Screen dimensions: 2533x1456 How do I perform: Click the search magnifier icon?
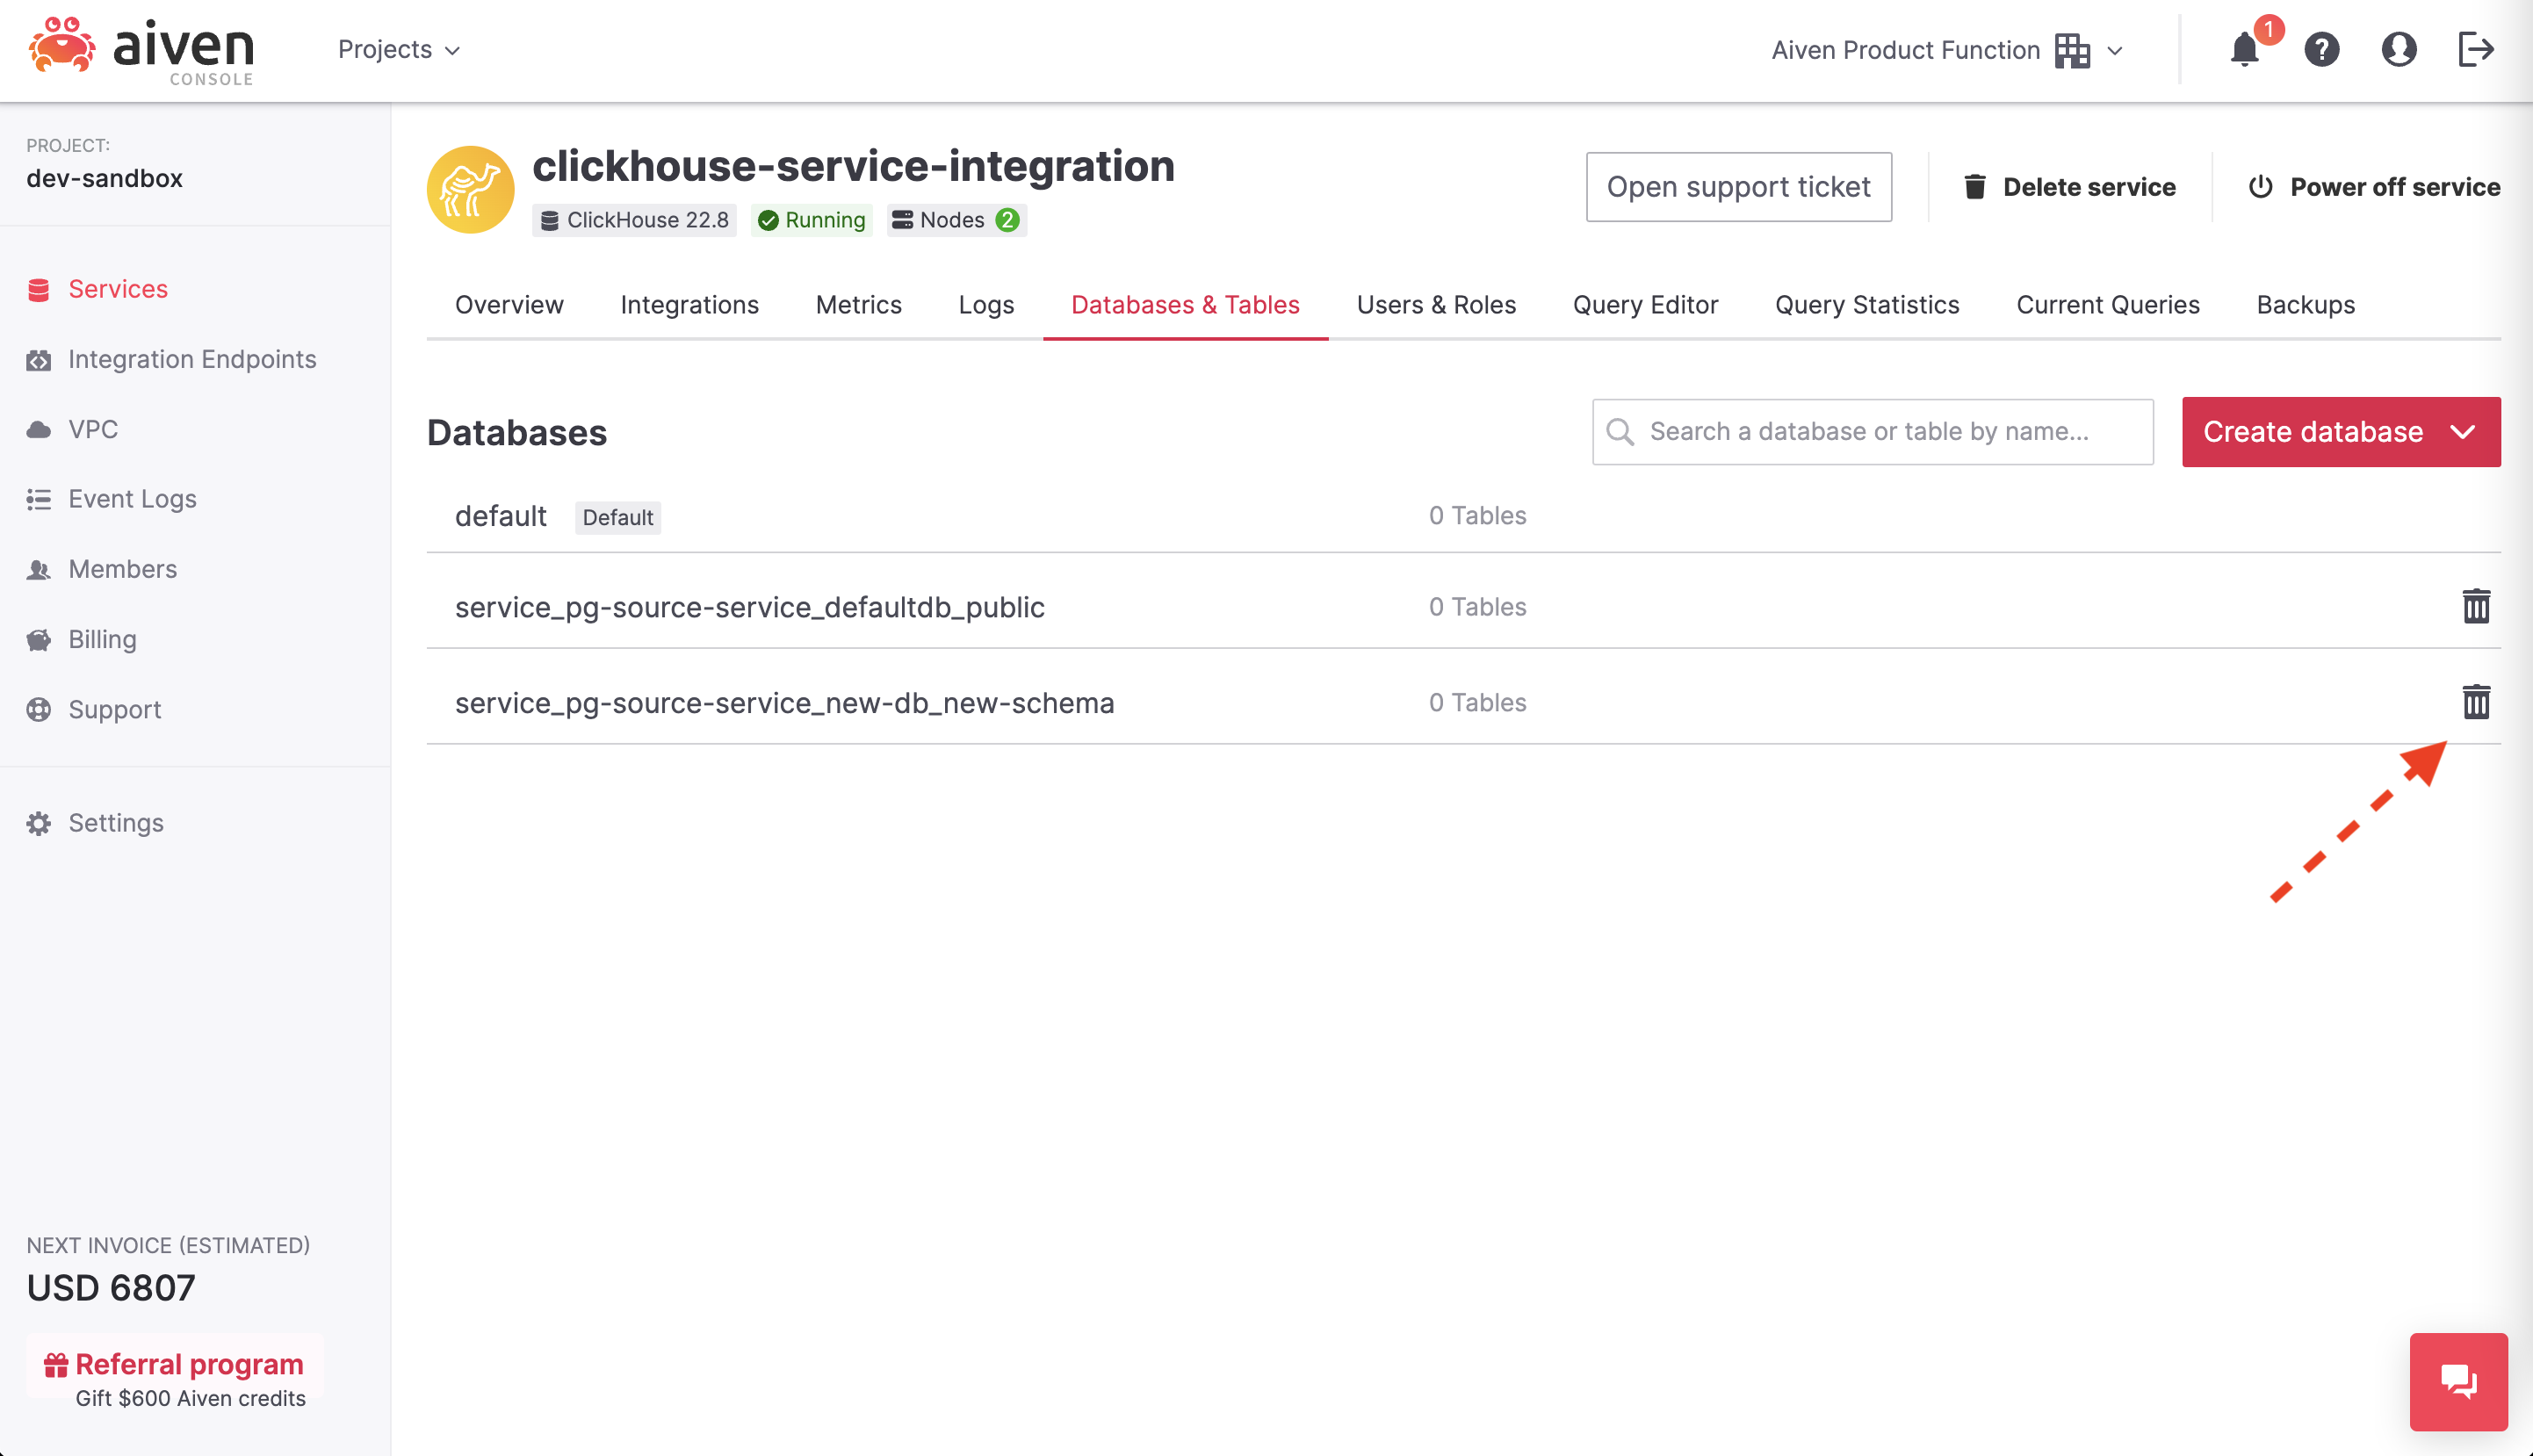click(x=1620, y=431)
